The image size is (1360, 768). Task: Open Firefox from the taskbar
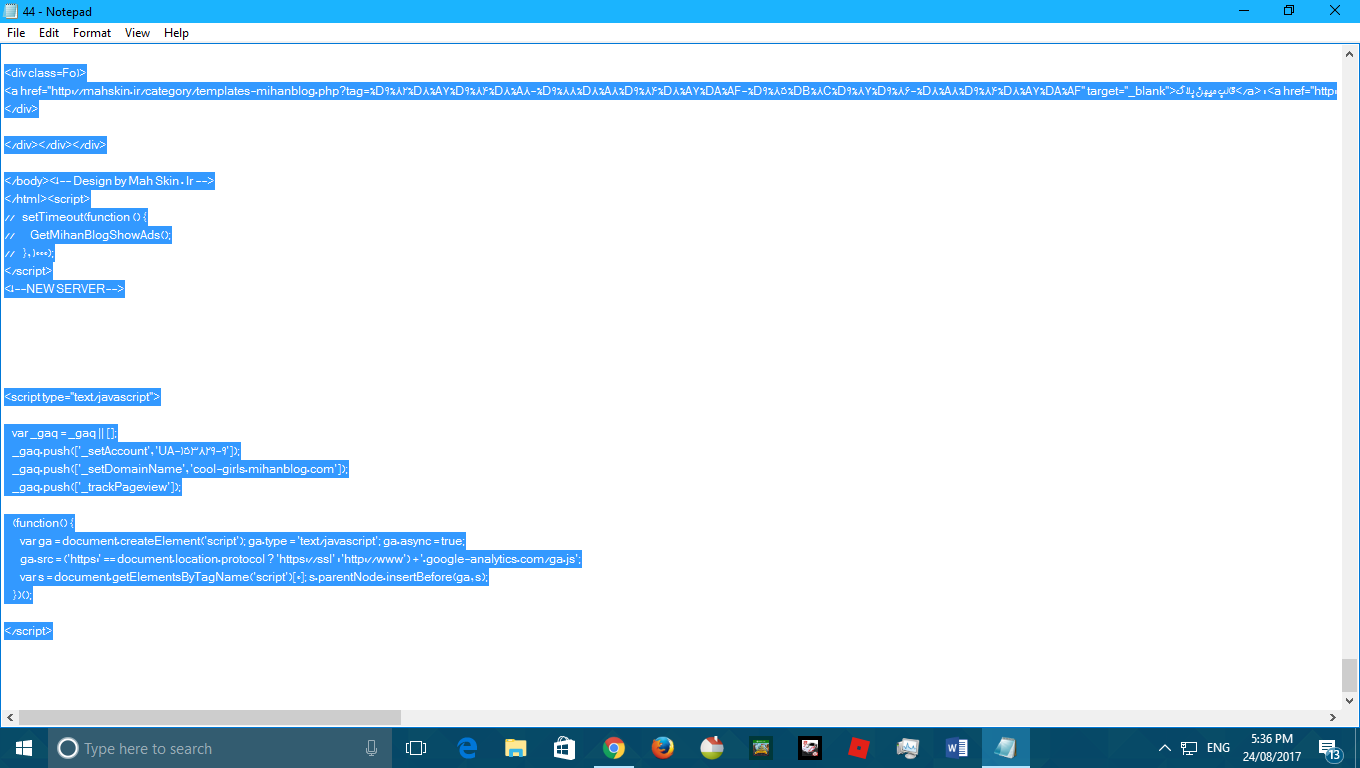(x=663, y=748)
